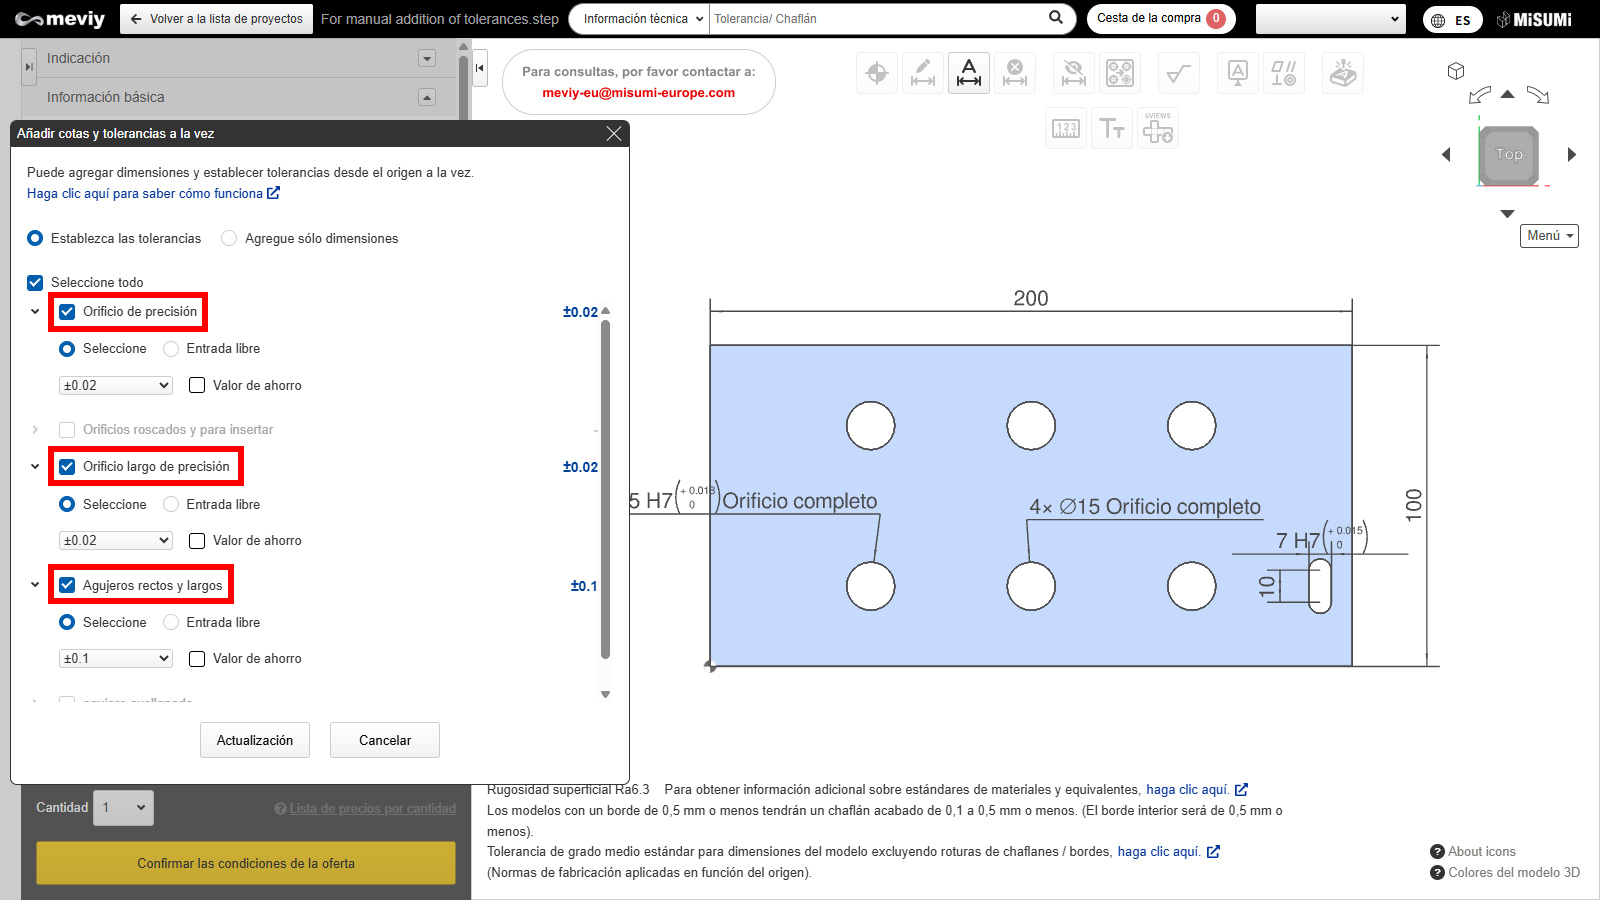The width and height of the screenshot is (1600, 900).
Task: Open the Haga clic aquí para saber cómo funciona link
Action: [x=152, y=194]
